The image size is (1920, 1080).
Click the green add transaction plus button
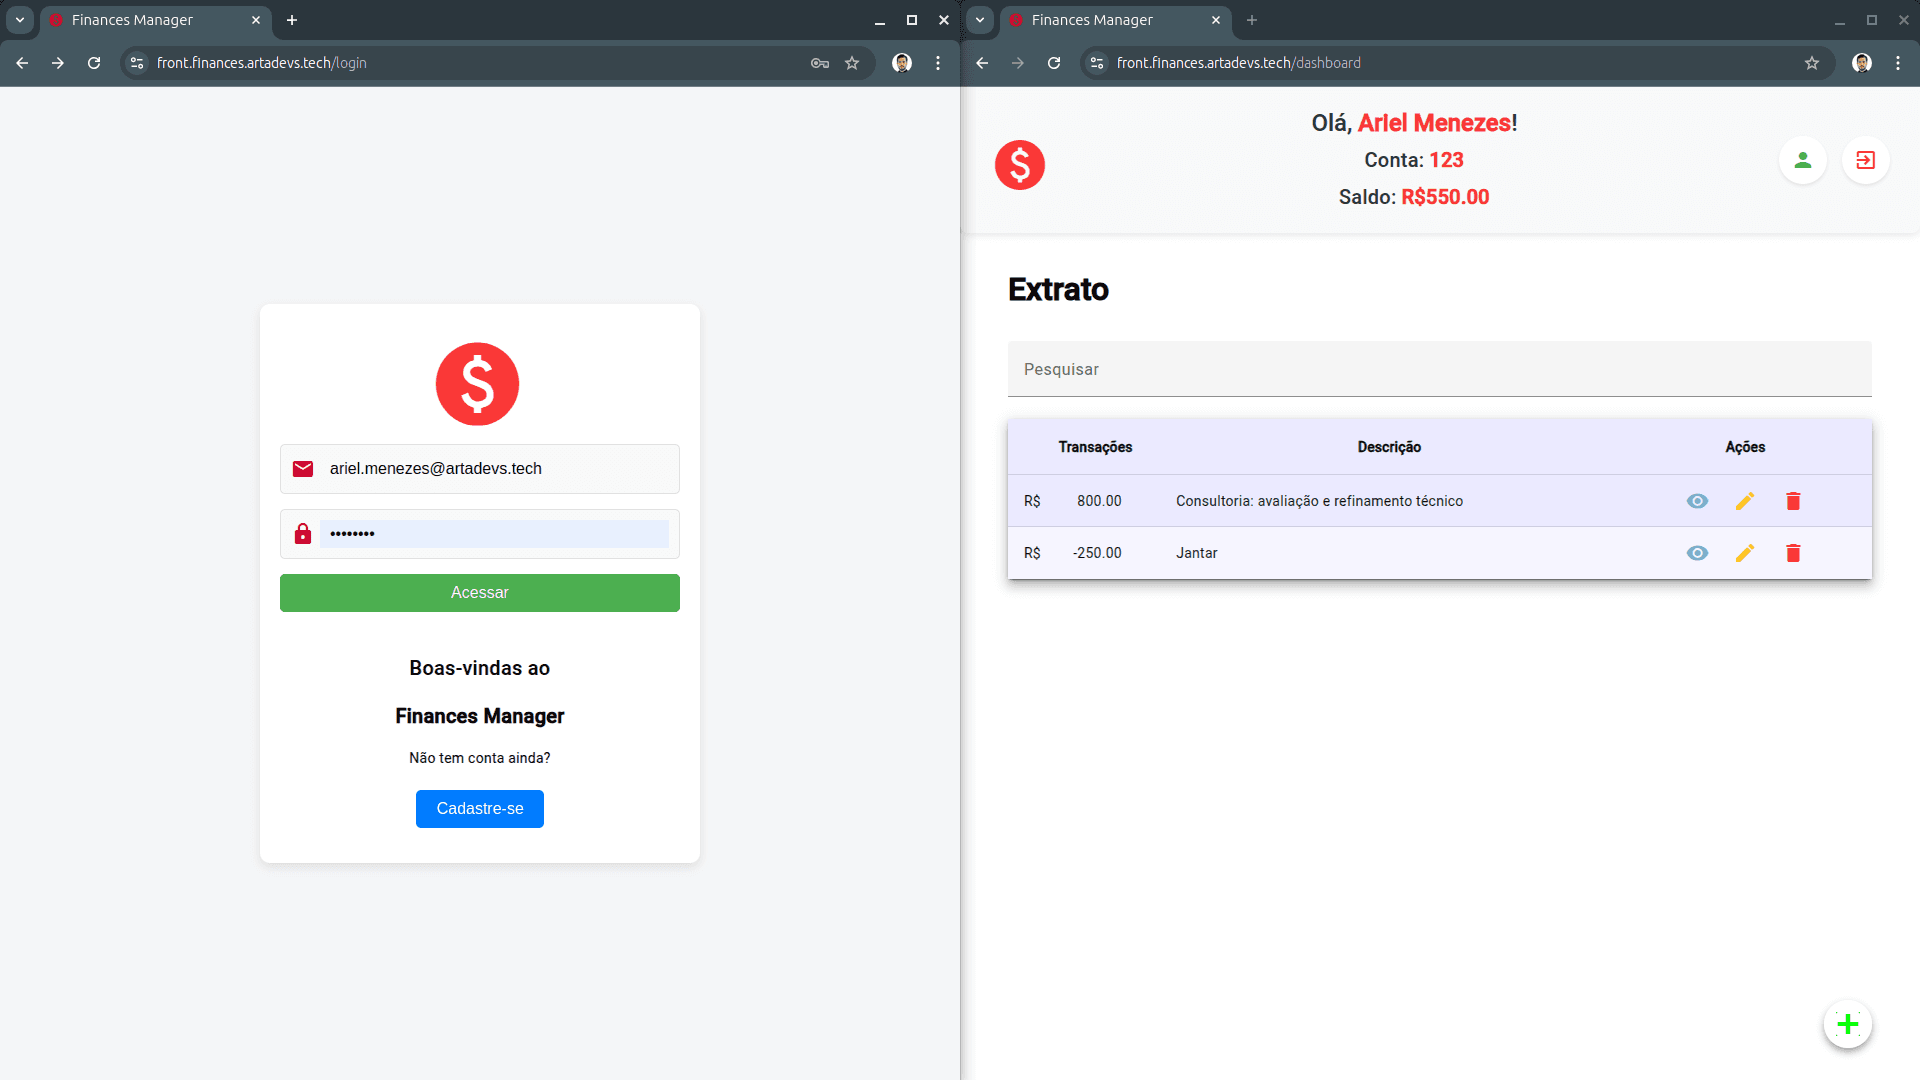click(1847, 1024)
